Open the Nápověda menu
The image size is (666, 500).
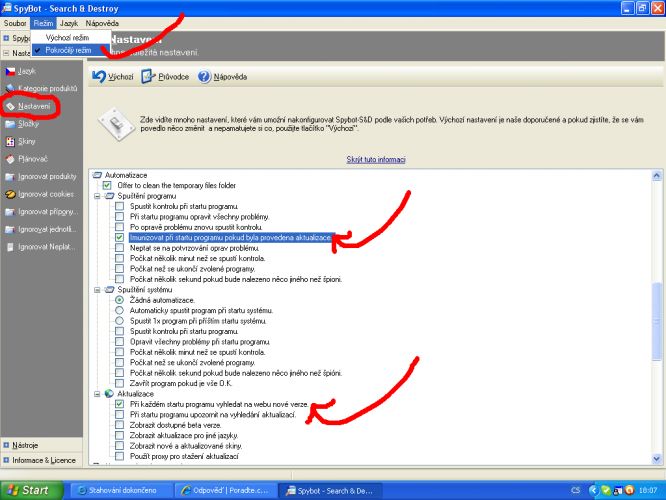(x=102, y=23)
